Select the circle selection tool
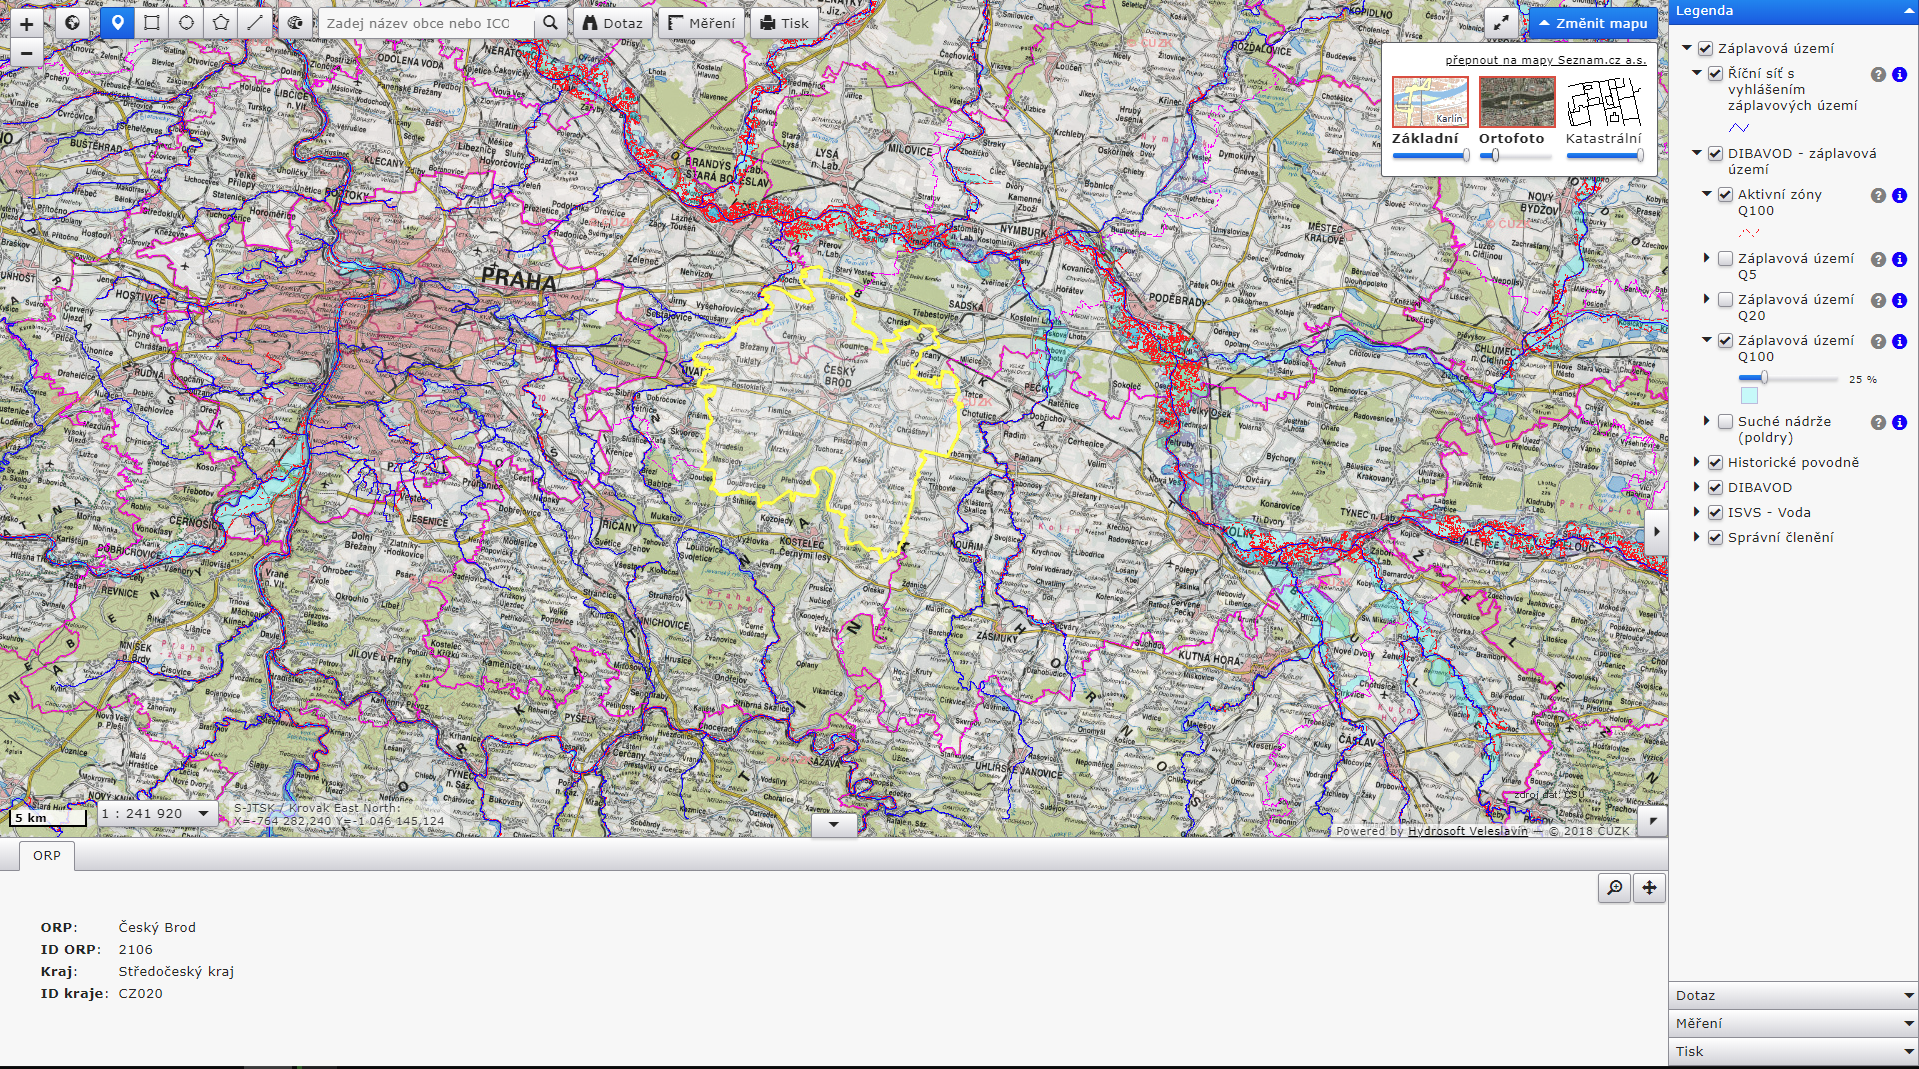The image size is (1919, 1069). click(186, 23)
